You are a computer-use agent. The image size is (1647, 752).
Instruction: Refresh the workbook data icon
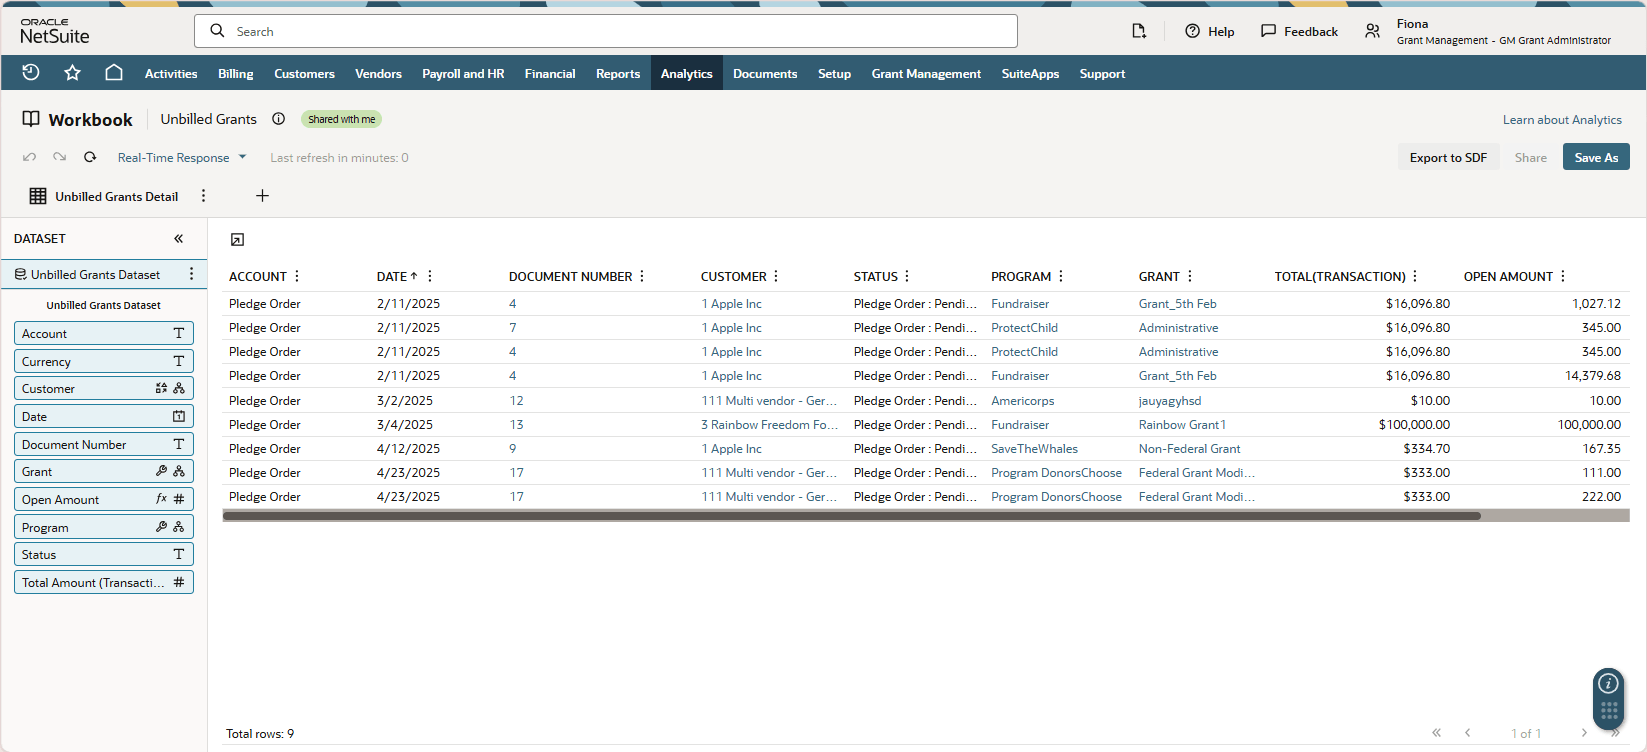(x=90, y=157)
